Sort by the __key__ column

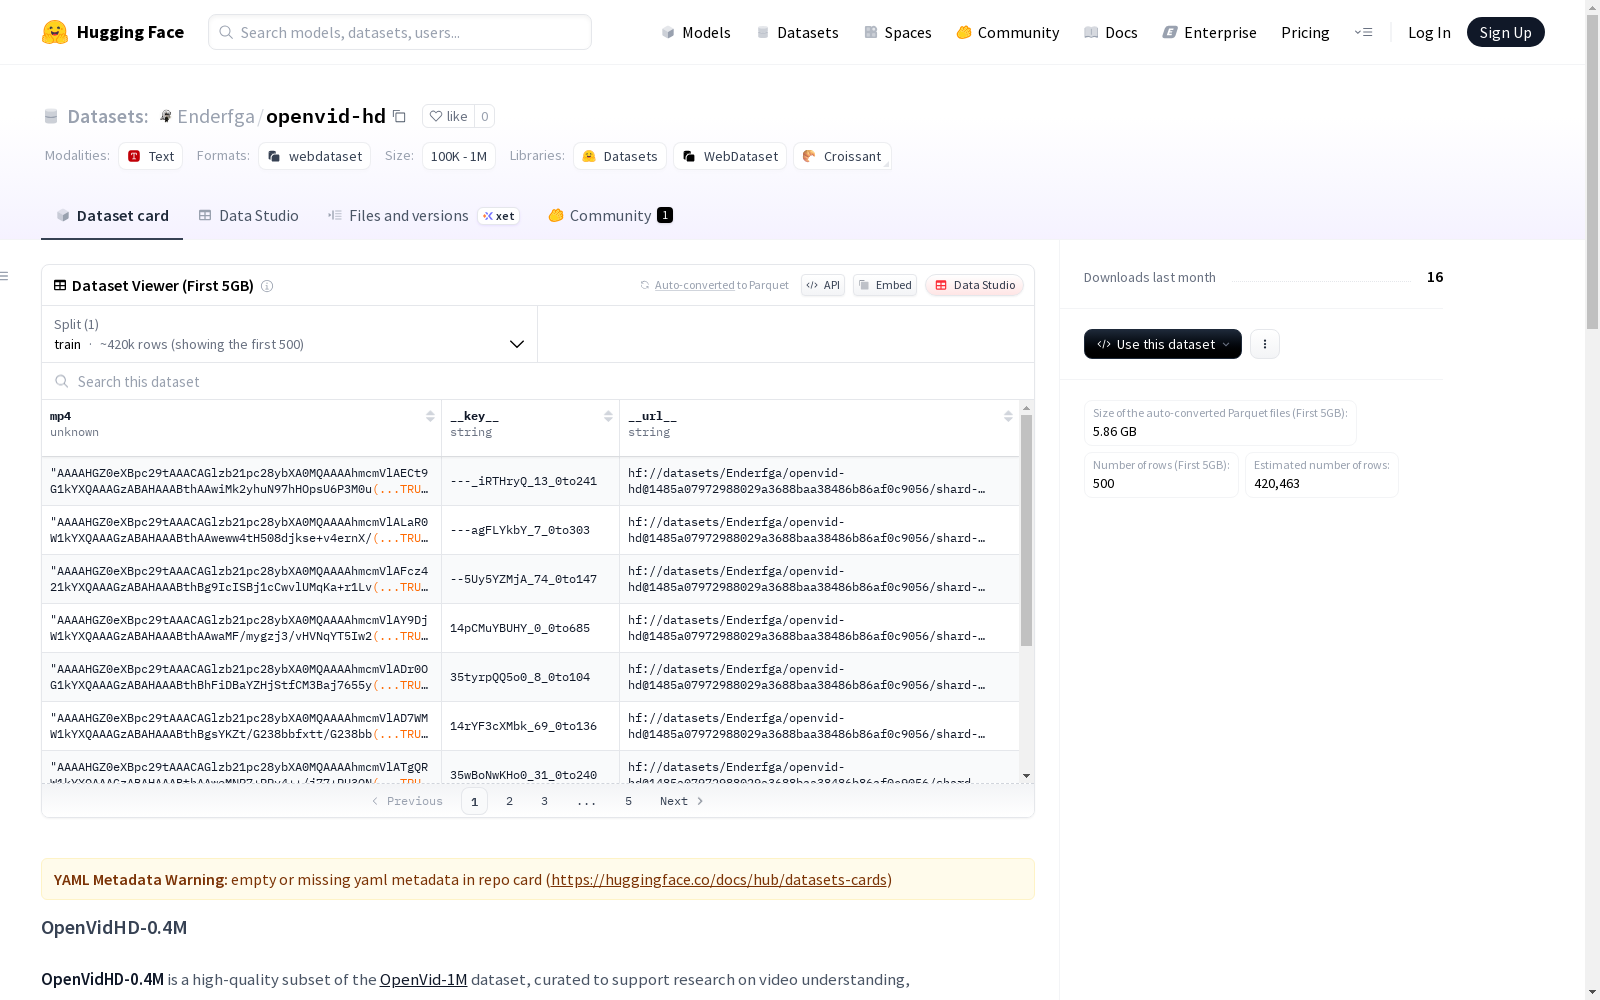(608, 416)
